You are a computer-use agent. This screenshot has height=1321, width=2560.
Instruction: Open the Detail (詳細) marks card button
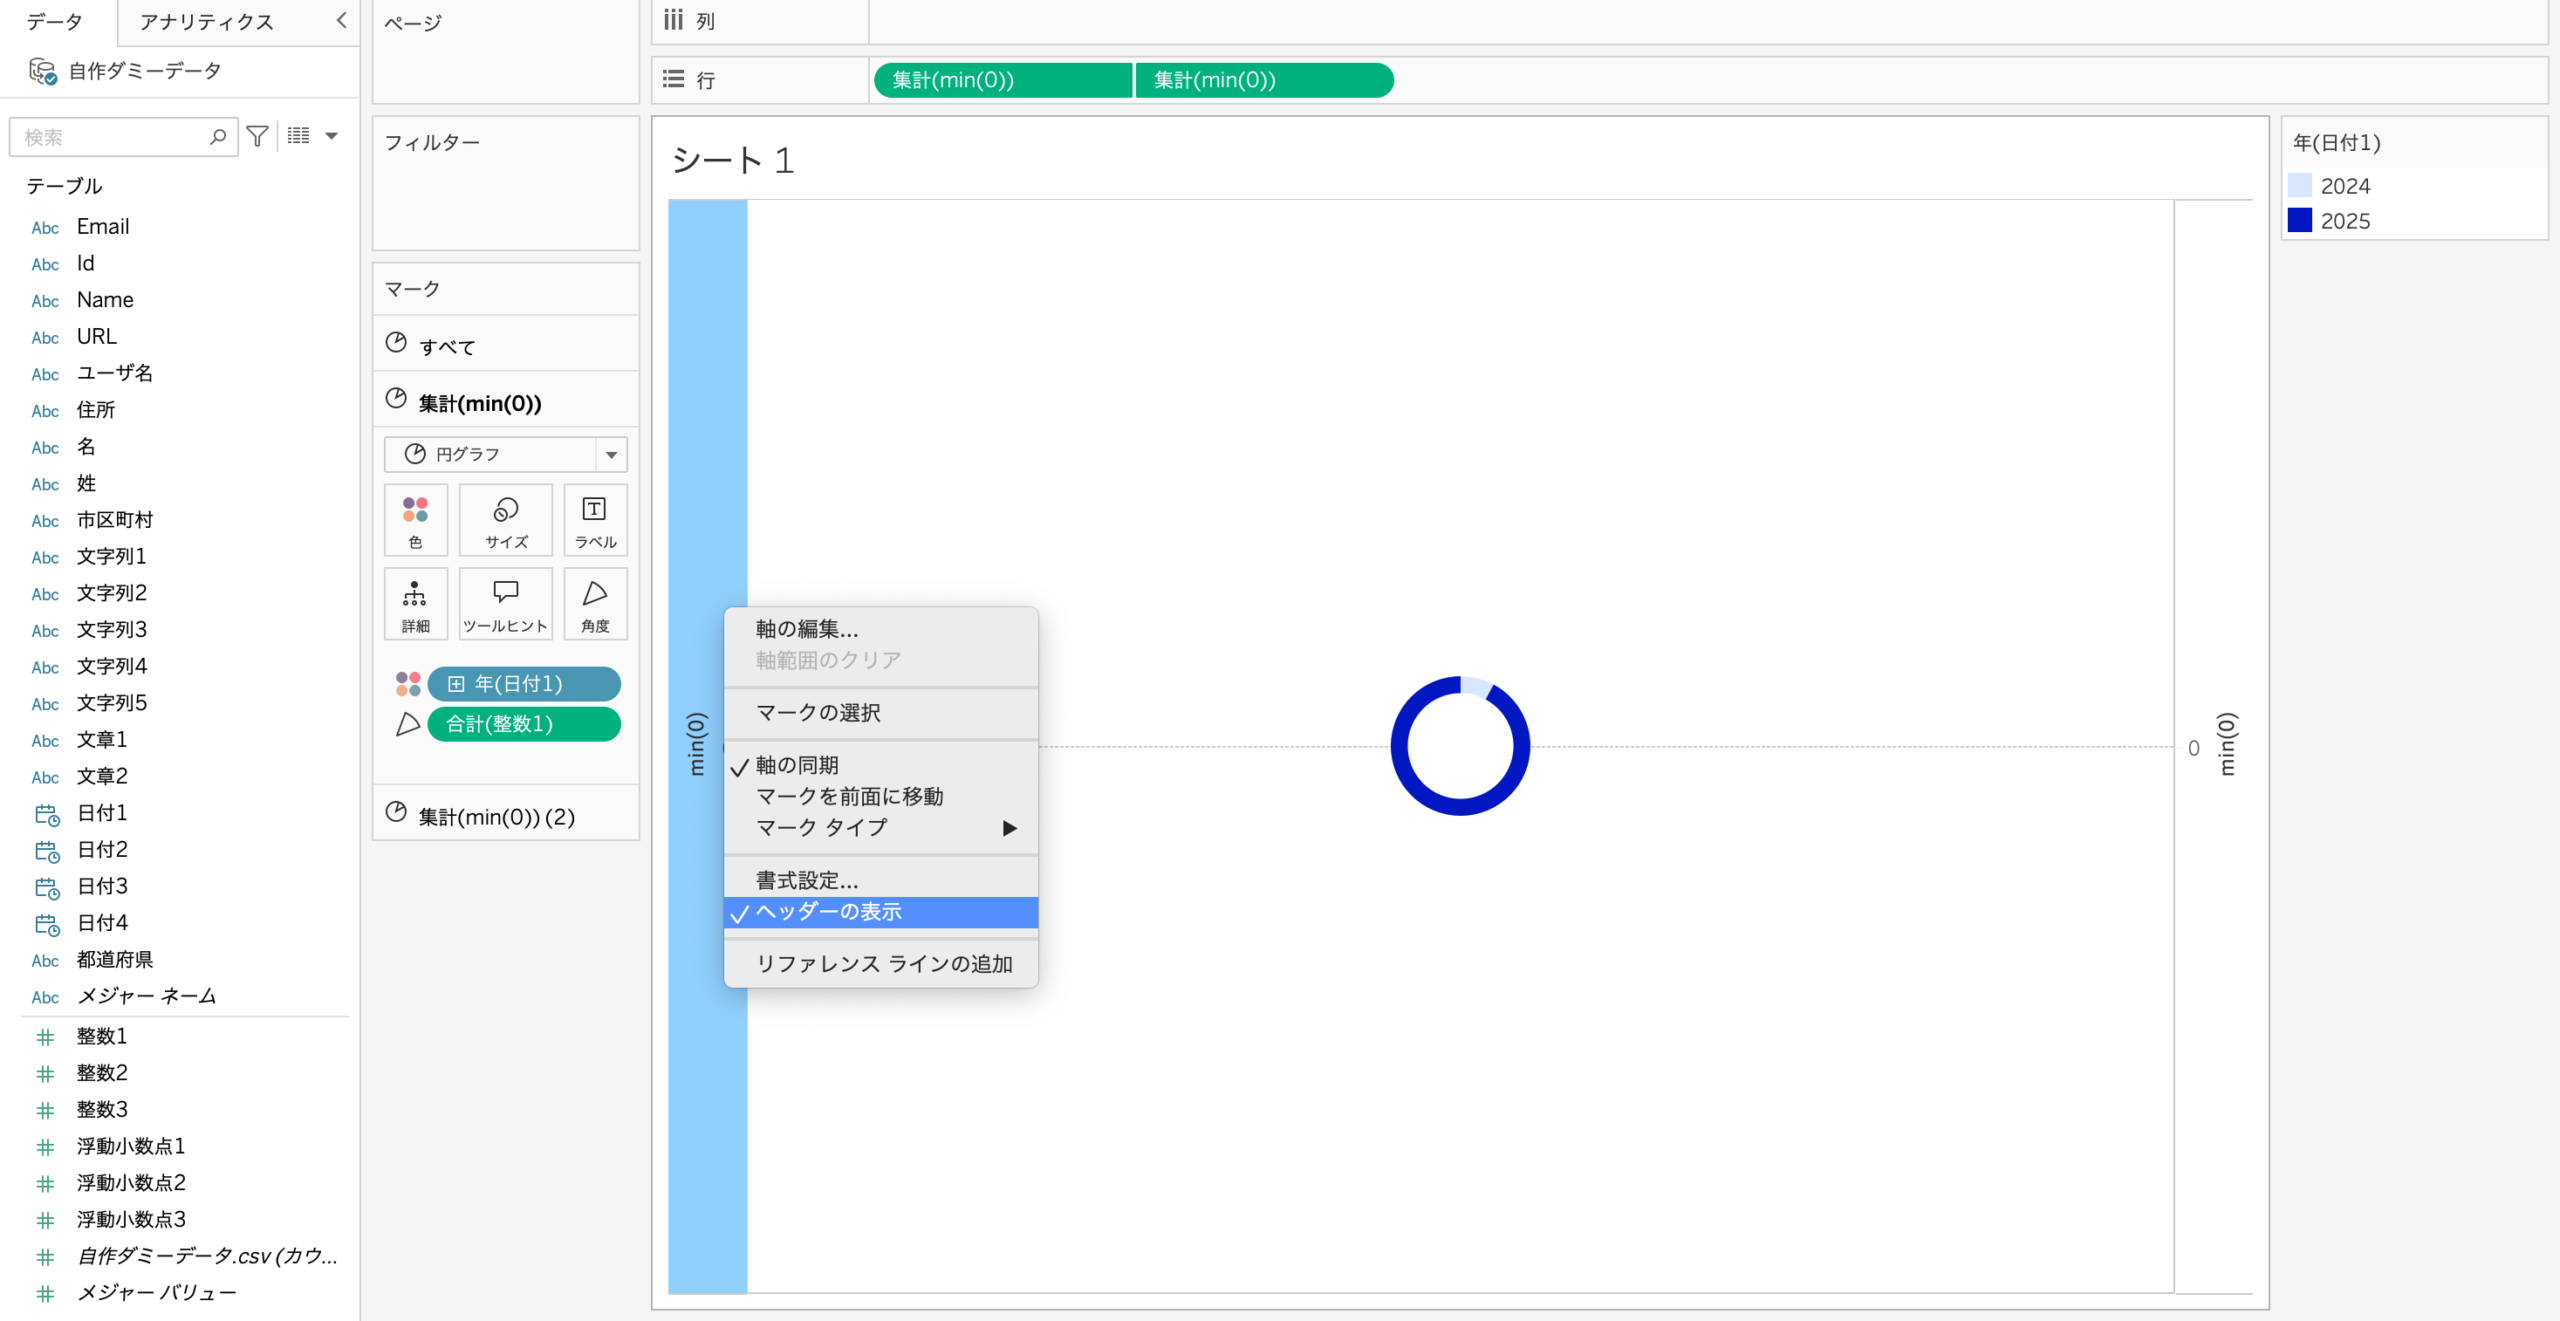coord(415,604)
